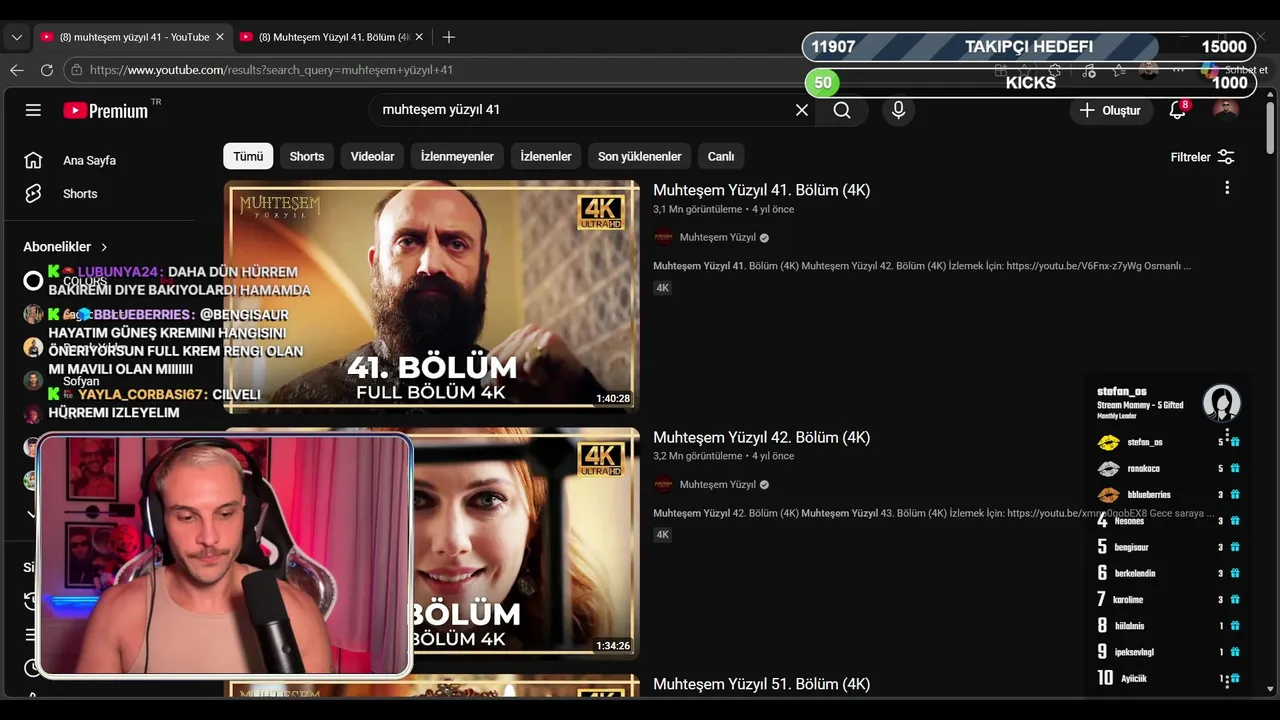Select the İzlenenler filter chip

pyautogui.click(x=546, y=157)
